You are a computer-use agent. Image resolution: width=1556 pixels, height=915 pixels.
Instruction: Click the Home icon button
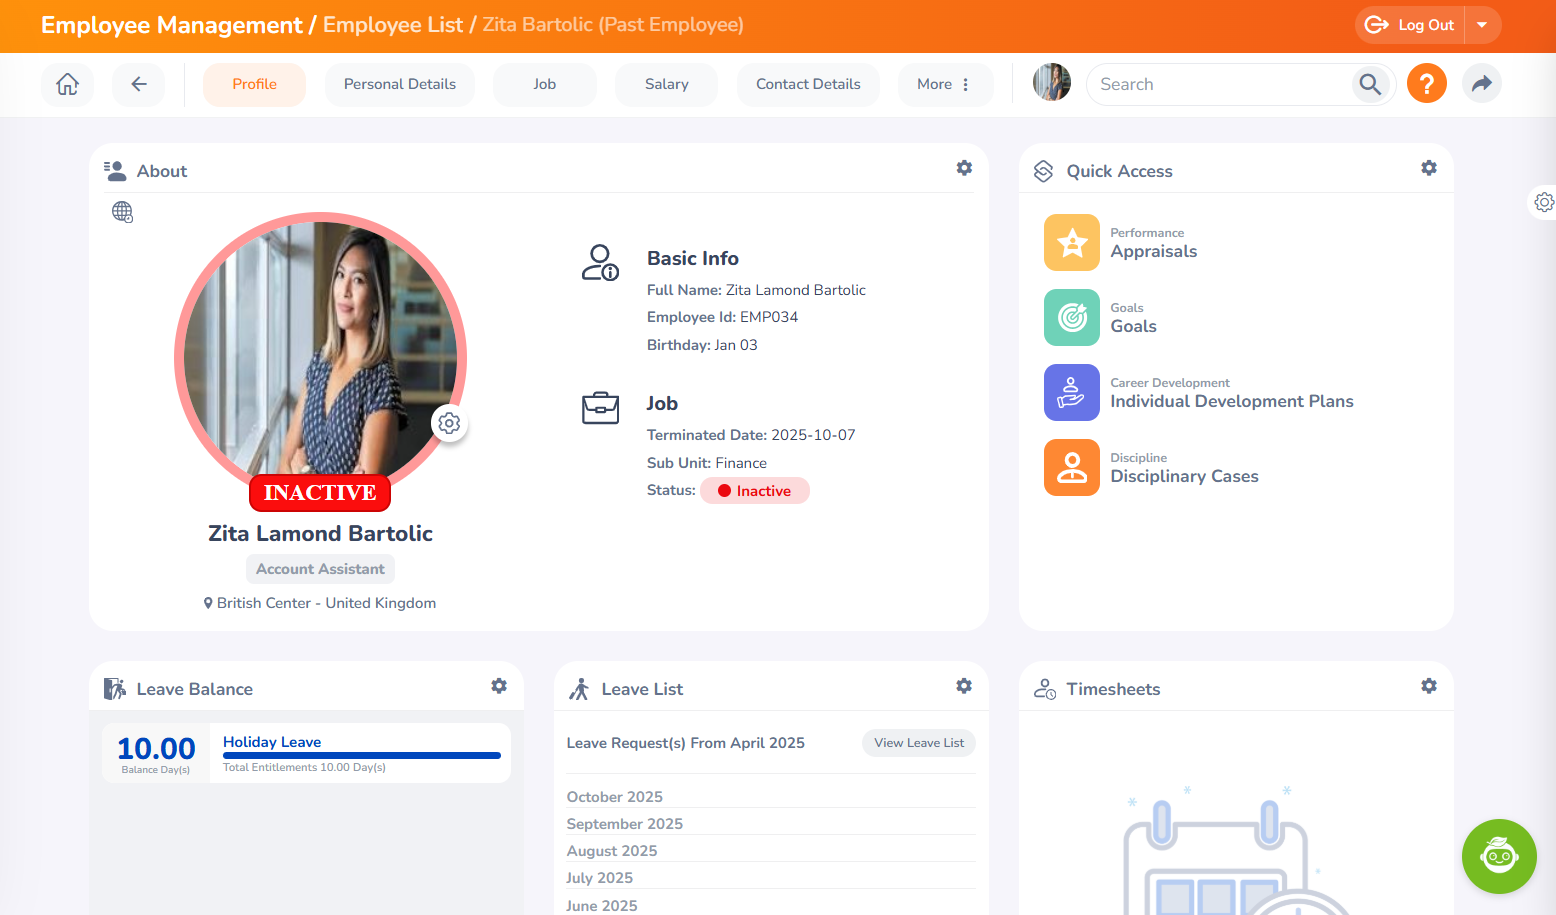[x=67, y=84]
